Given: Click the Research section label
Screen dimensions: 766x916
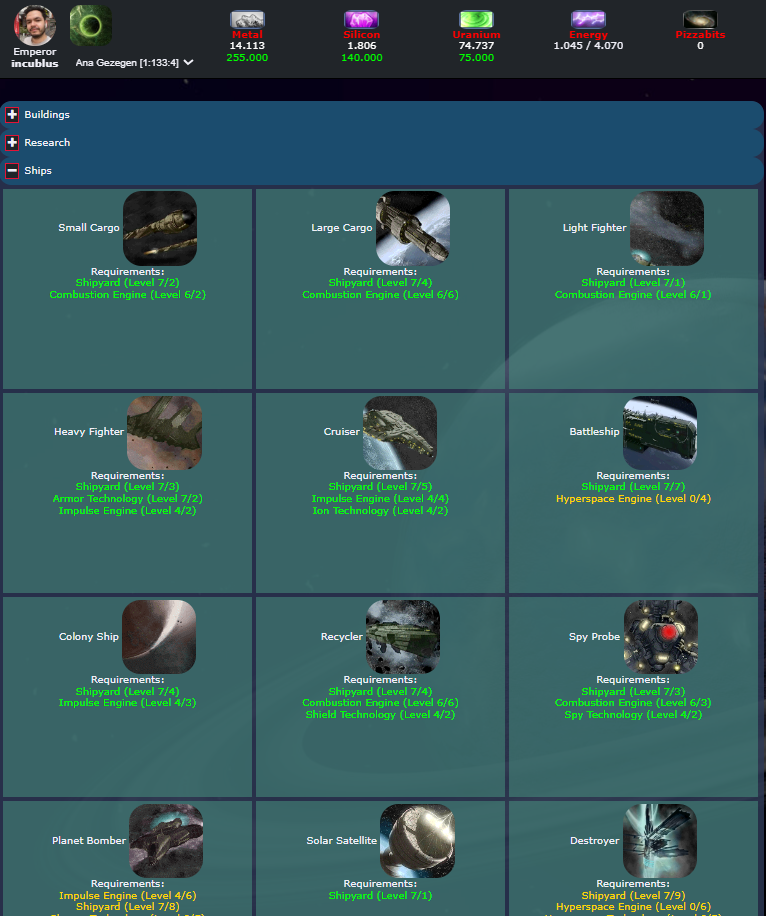Looking at the screenshot, I should (47, 143).
